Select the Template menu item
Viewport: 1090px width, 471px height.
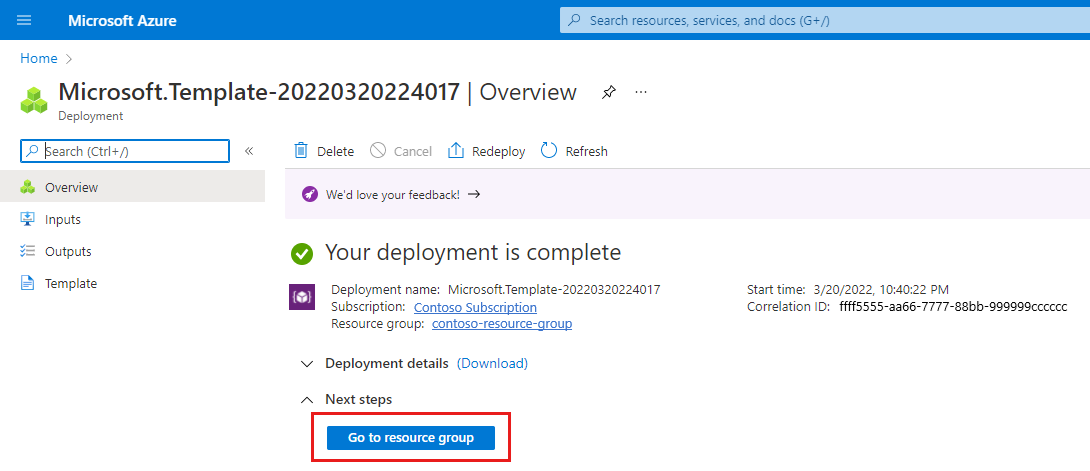click(x=71, y=283)
